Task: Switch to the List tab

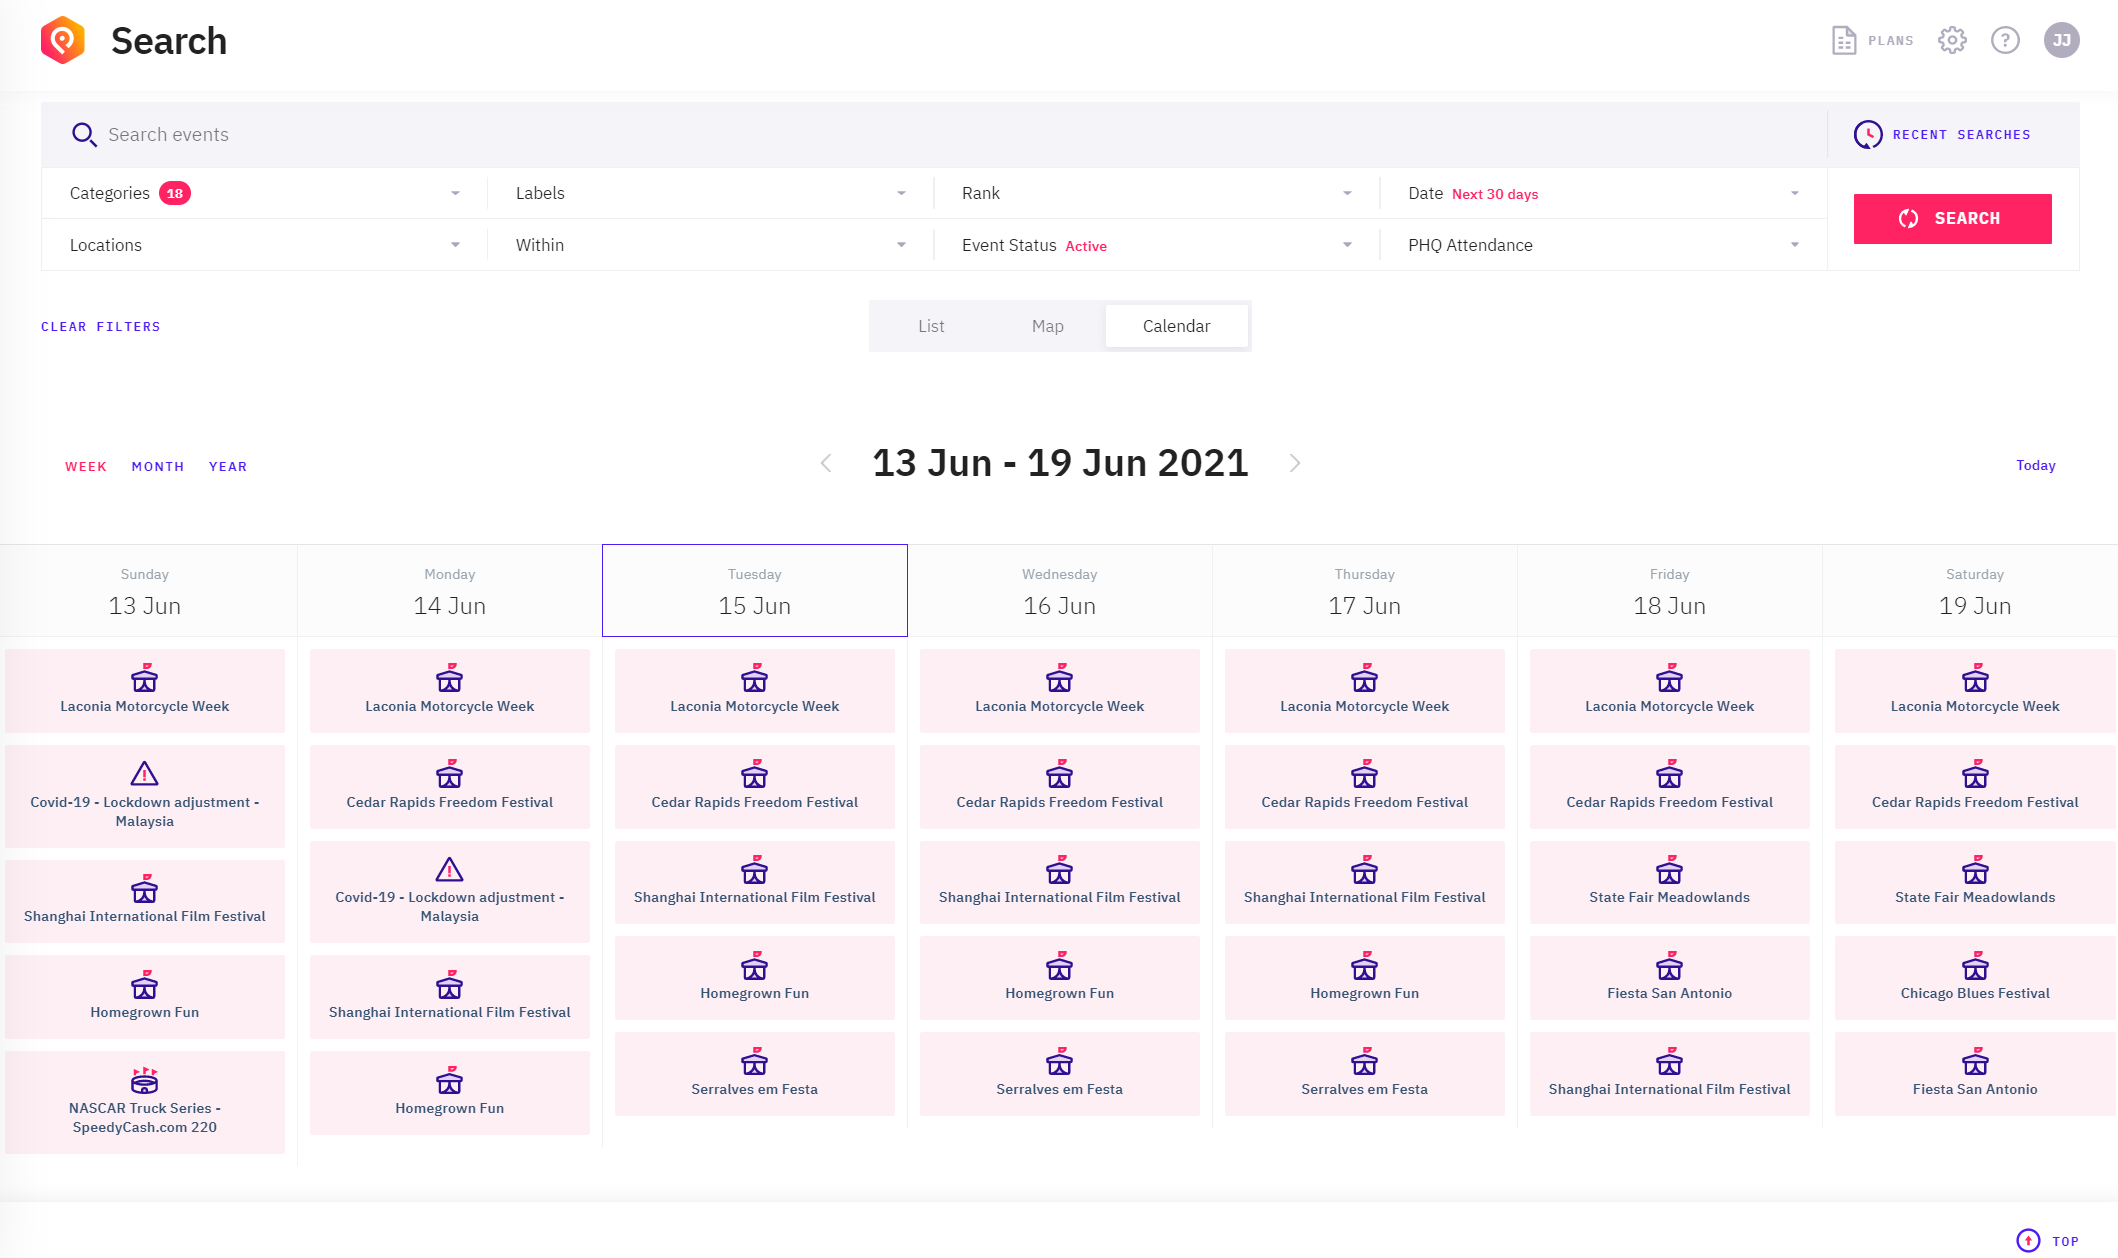Action: (x=931, y=326)
